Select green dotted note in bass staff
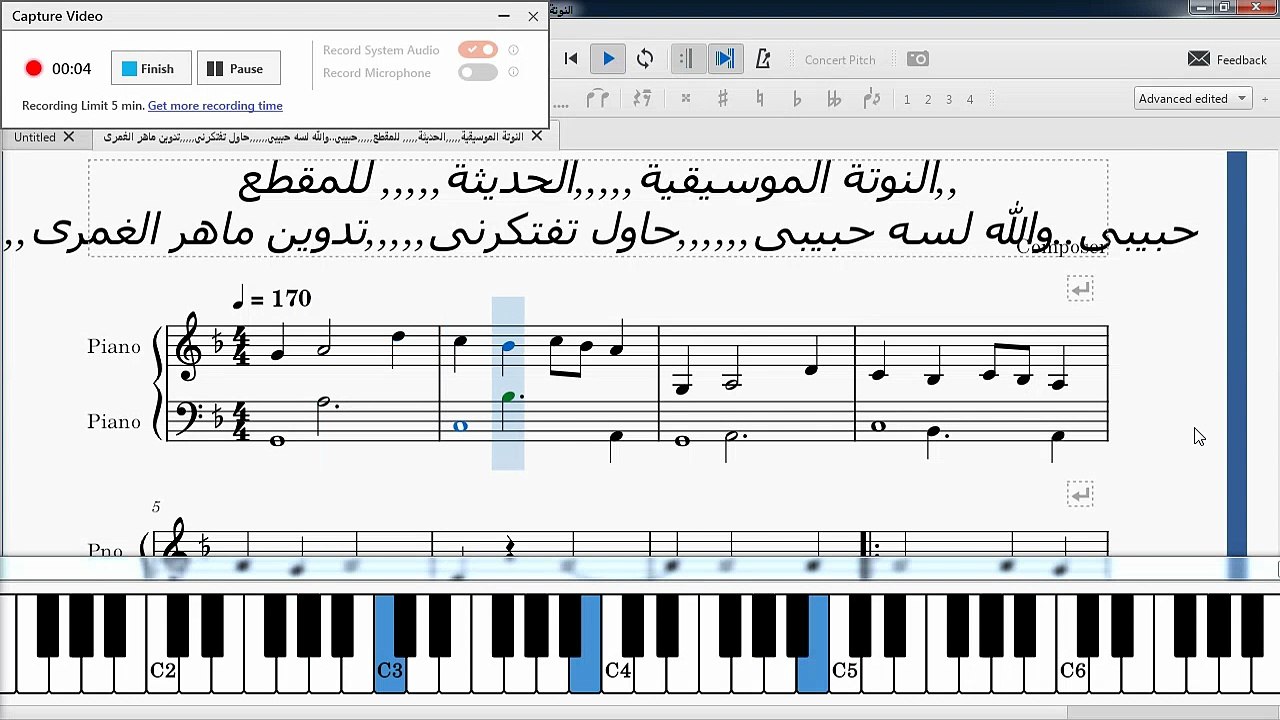 510,397
